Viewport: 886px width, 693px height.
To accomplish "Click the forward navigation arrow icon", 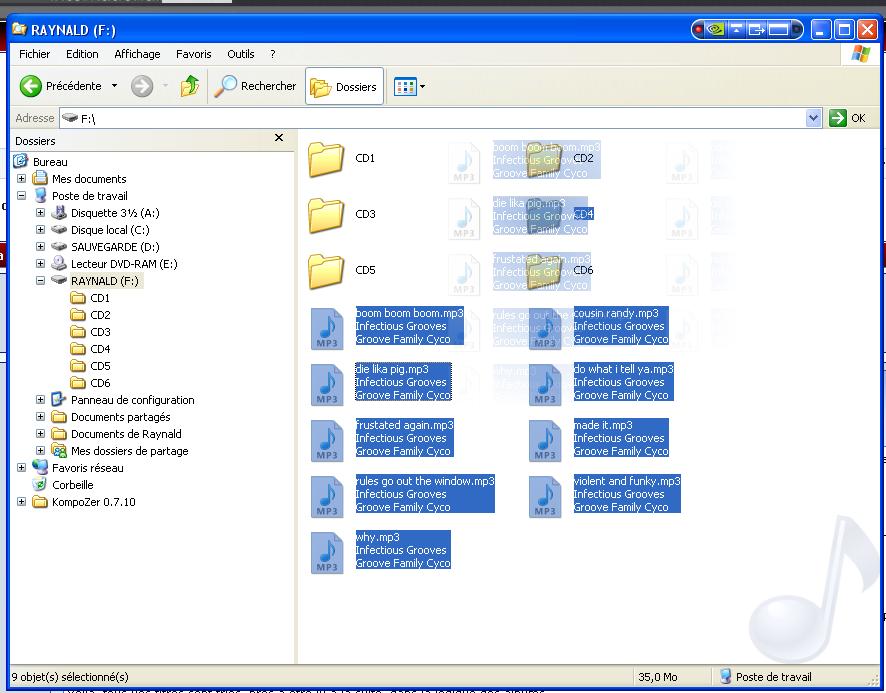I will point(142,86).
